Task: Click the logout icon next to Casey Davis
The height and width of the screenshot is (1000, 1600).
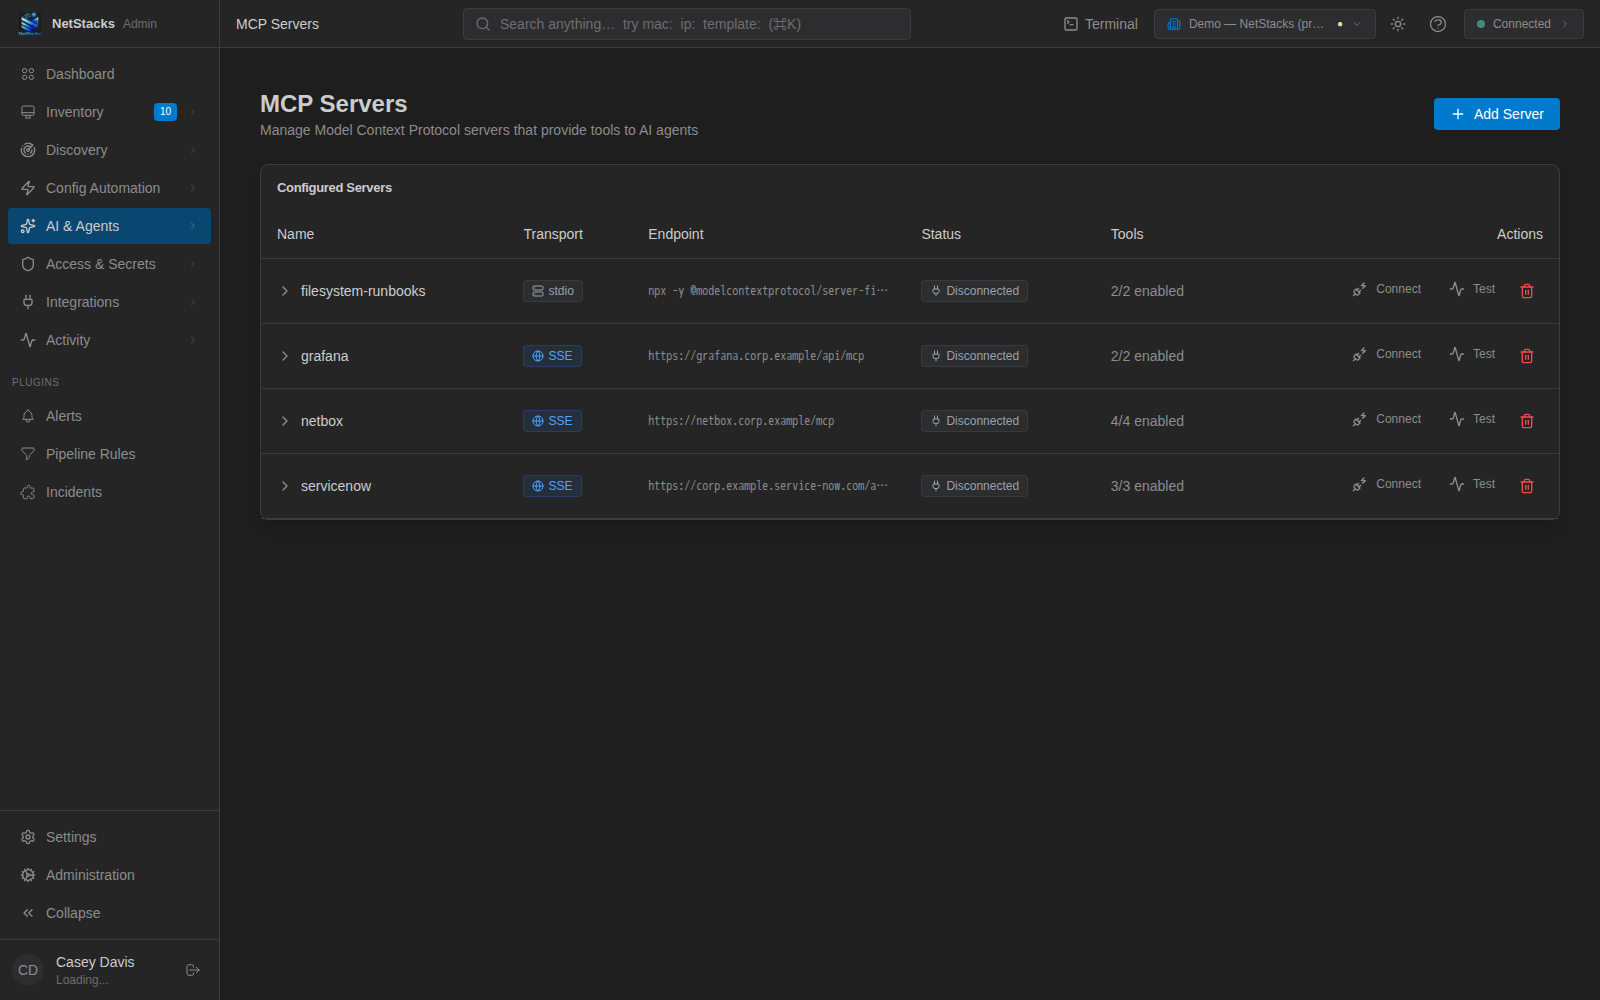Action: click(193, 970)
